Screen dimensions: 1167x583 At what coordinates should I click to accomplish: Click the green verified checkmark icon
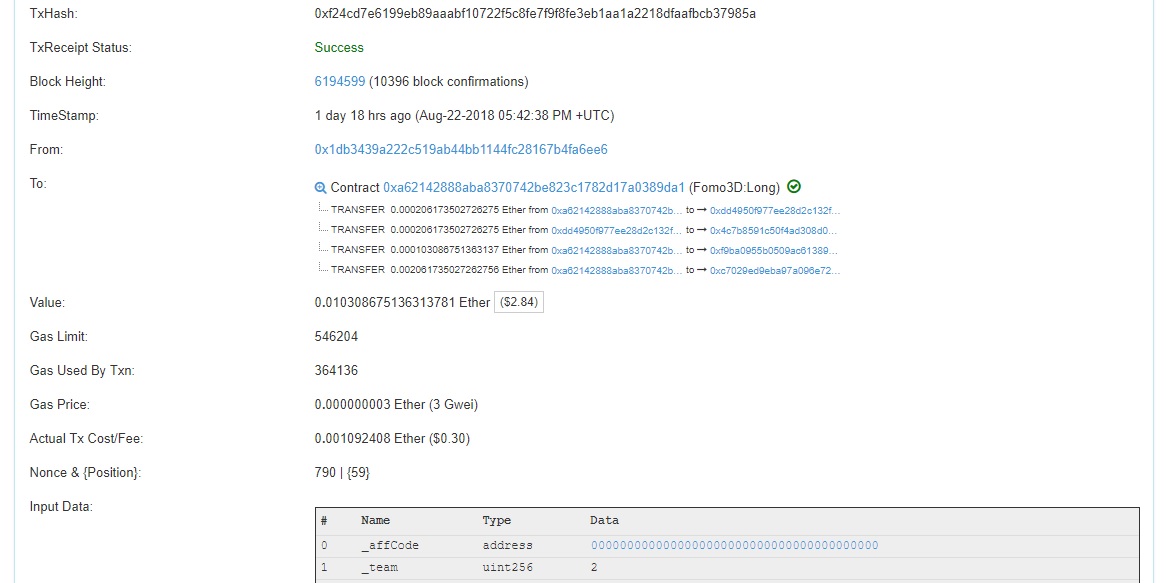(x=794, y=187)
